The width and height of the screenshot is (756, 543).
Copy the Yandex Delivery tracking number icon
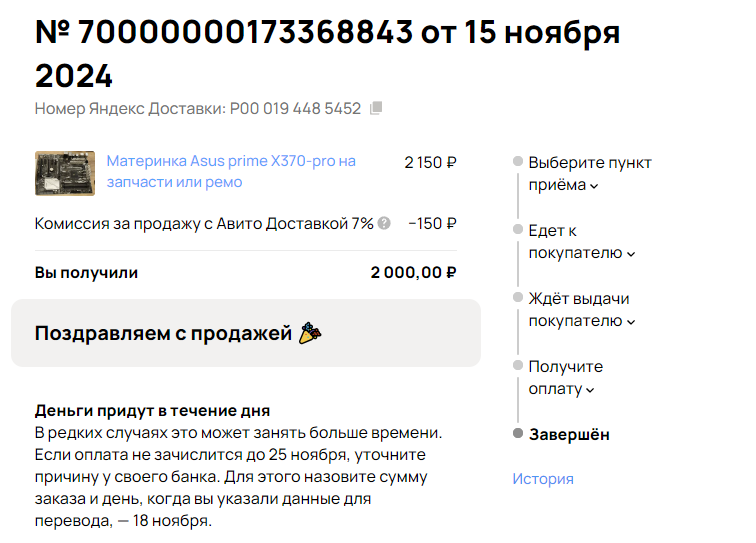point(376,108)
